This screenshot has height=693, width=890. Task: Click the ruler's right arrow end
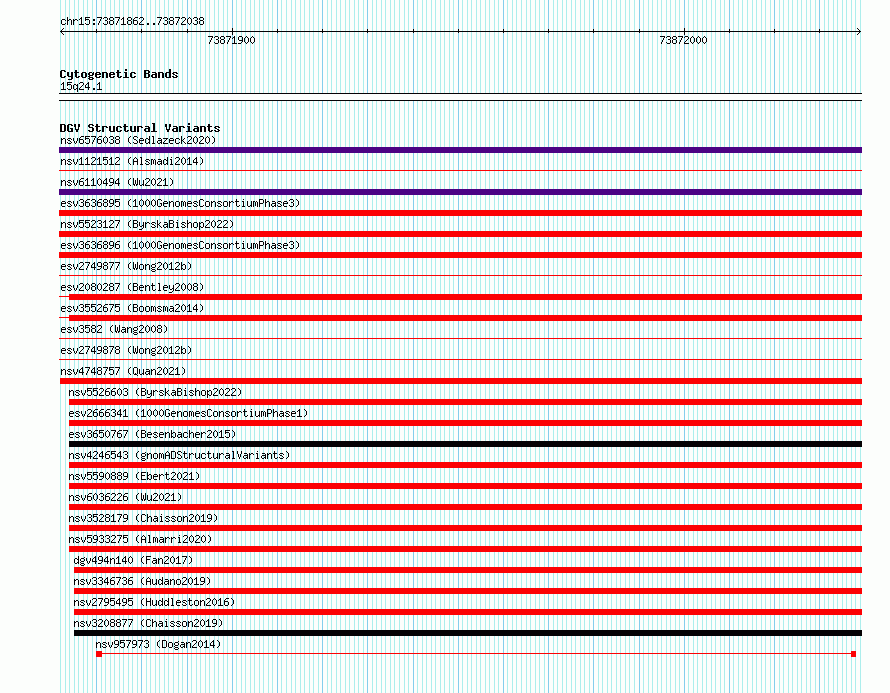coord(859,32)
